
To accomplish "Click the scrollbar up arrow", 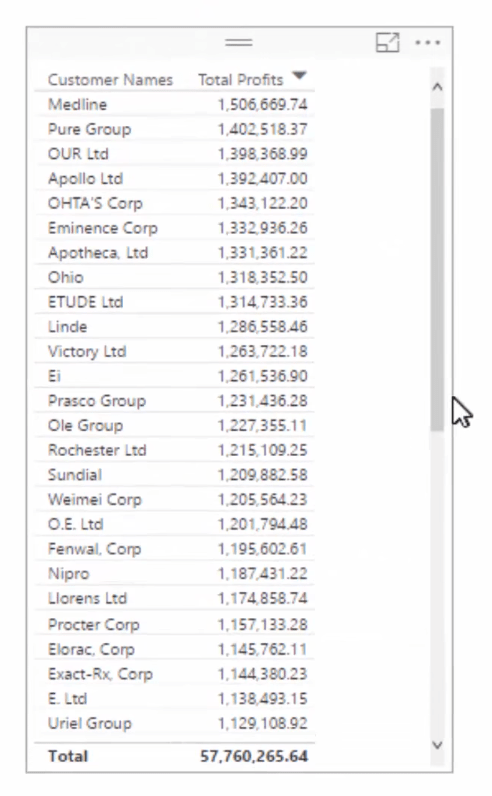I will [x=437, y=87].
